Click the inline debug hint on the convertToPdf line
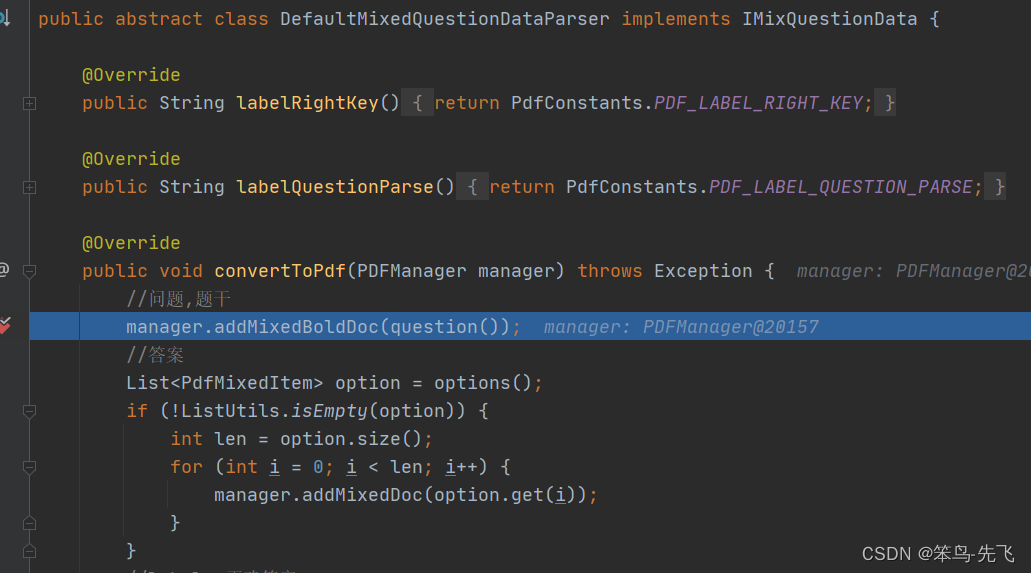Image resolution: width=1031 pixels, height=573 pixels. point(913,271)
